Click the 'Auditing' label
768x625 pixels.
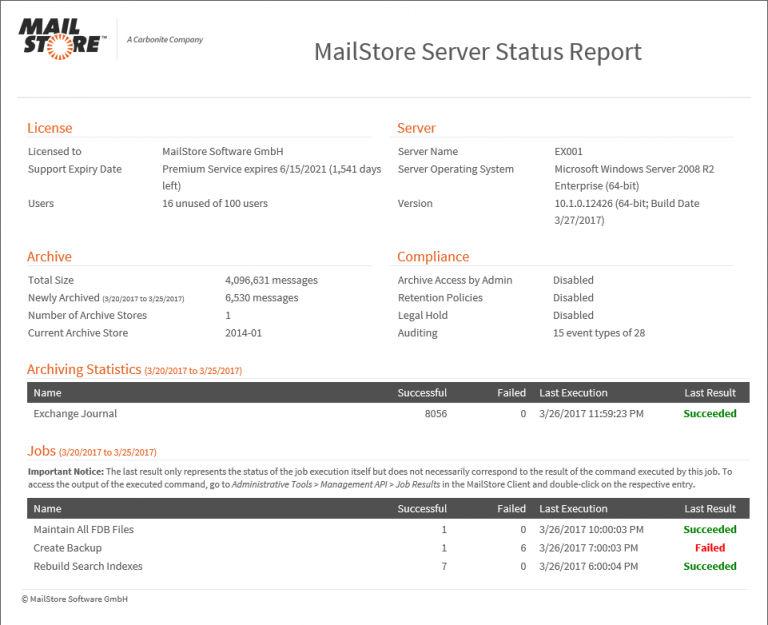(417, 333)
